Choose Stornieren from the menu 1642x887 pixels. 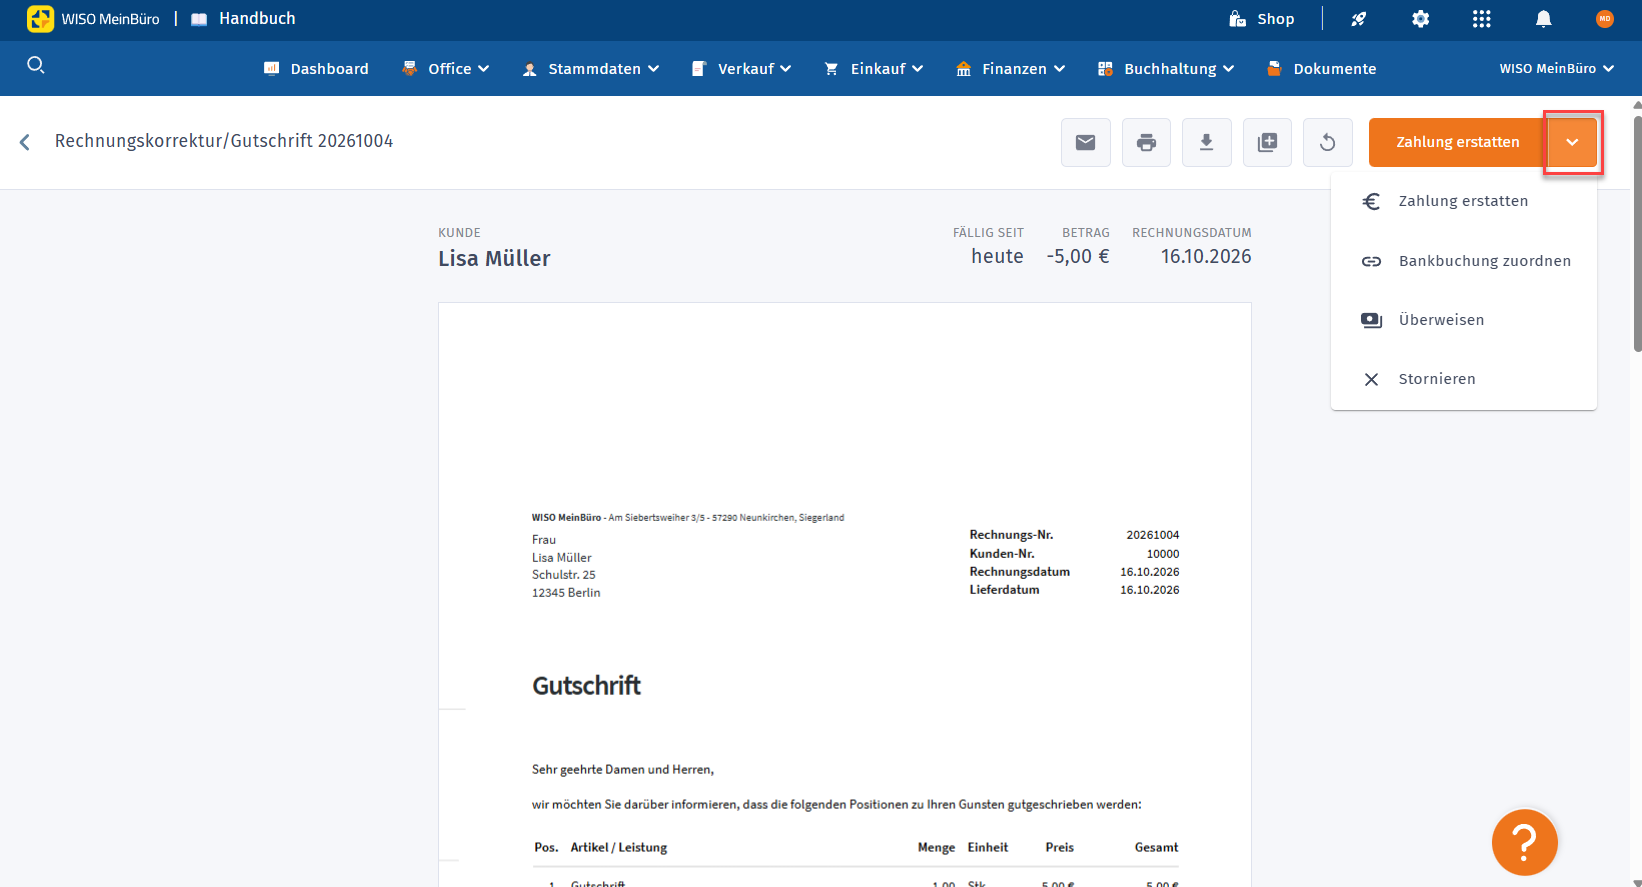point(1464,379)
